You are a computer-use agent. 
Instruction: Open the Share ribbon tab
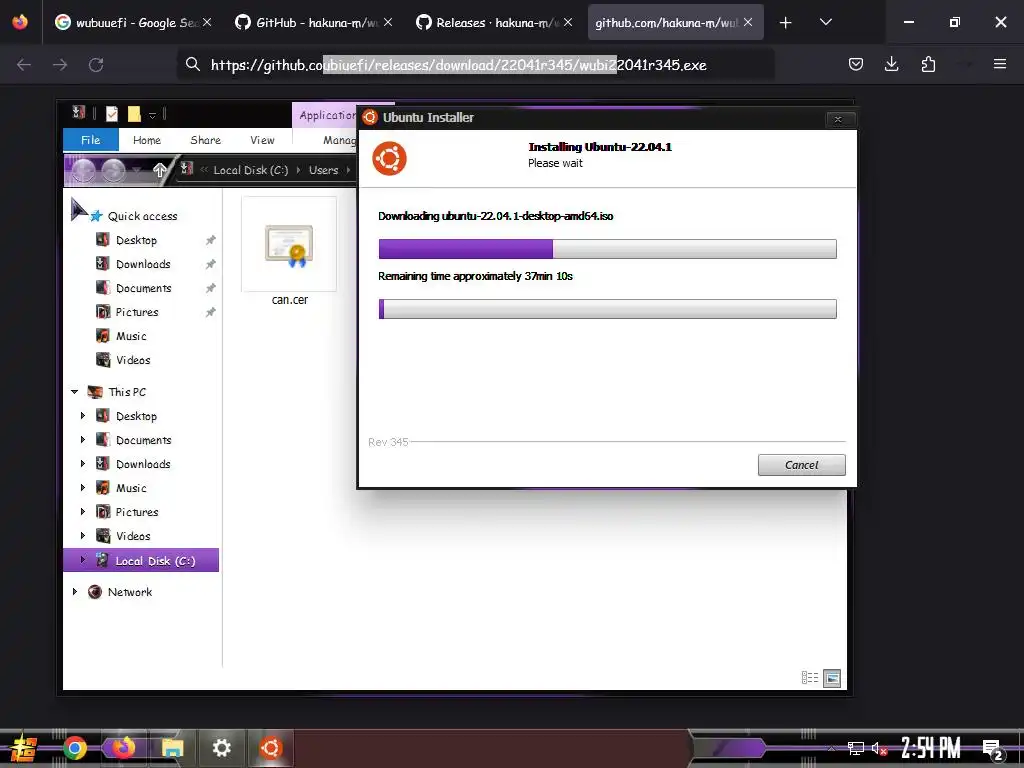point(206,140)
